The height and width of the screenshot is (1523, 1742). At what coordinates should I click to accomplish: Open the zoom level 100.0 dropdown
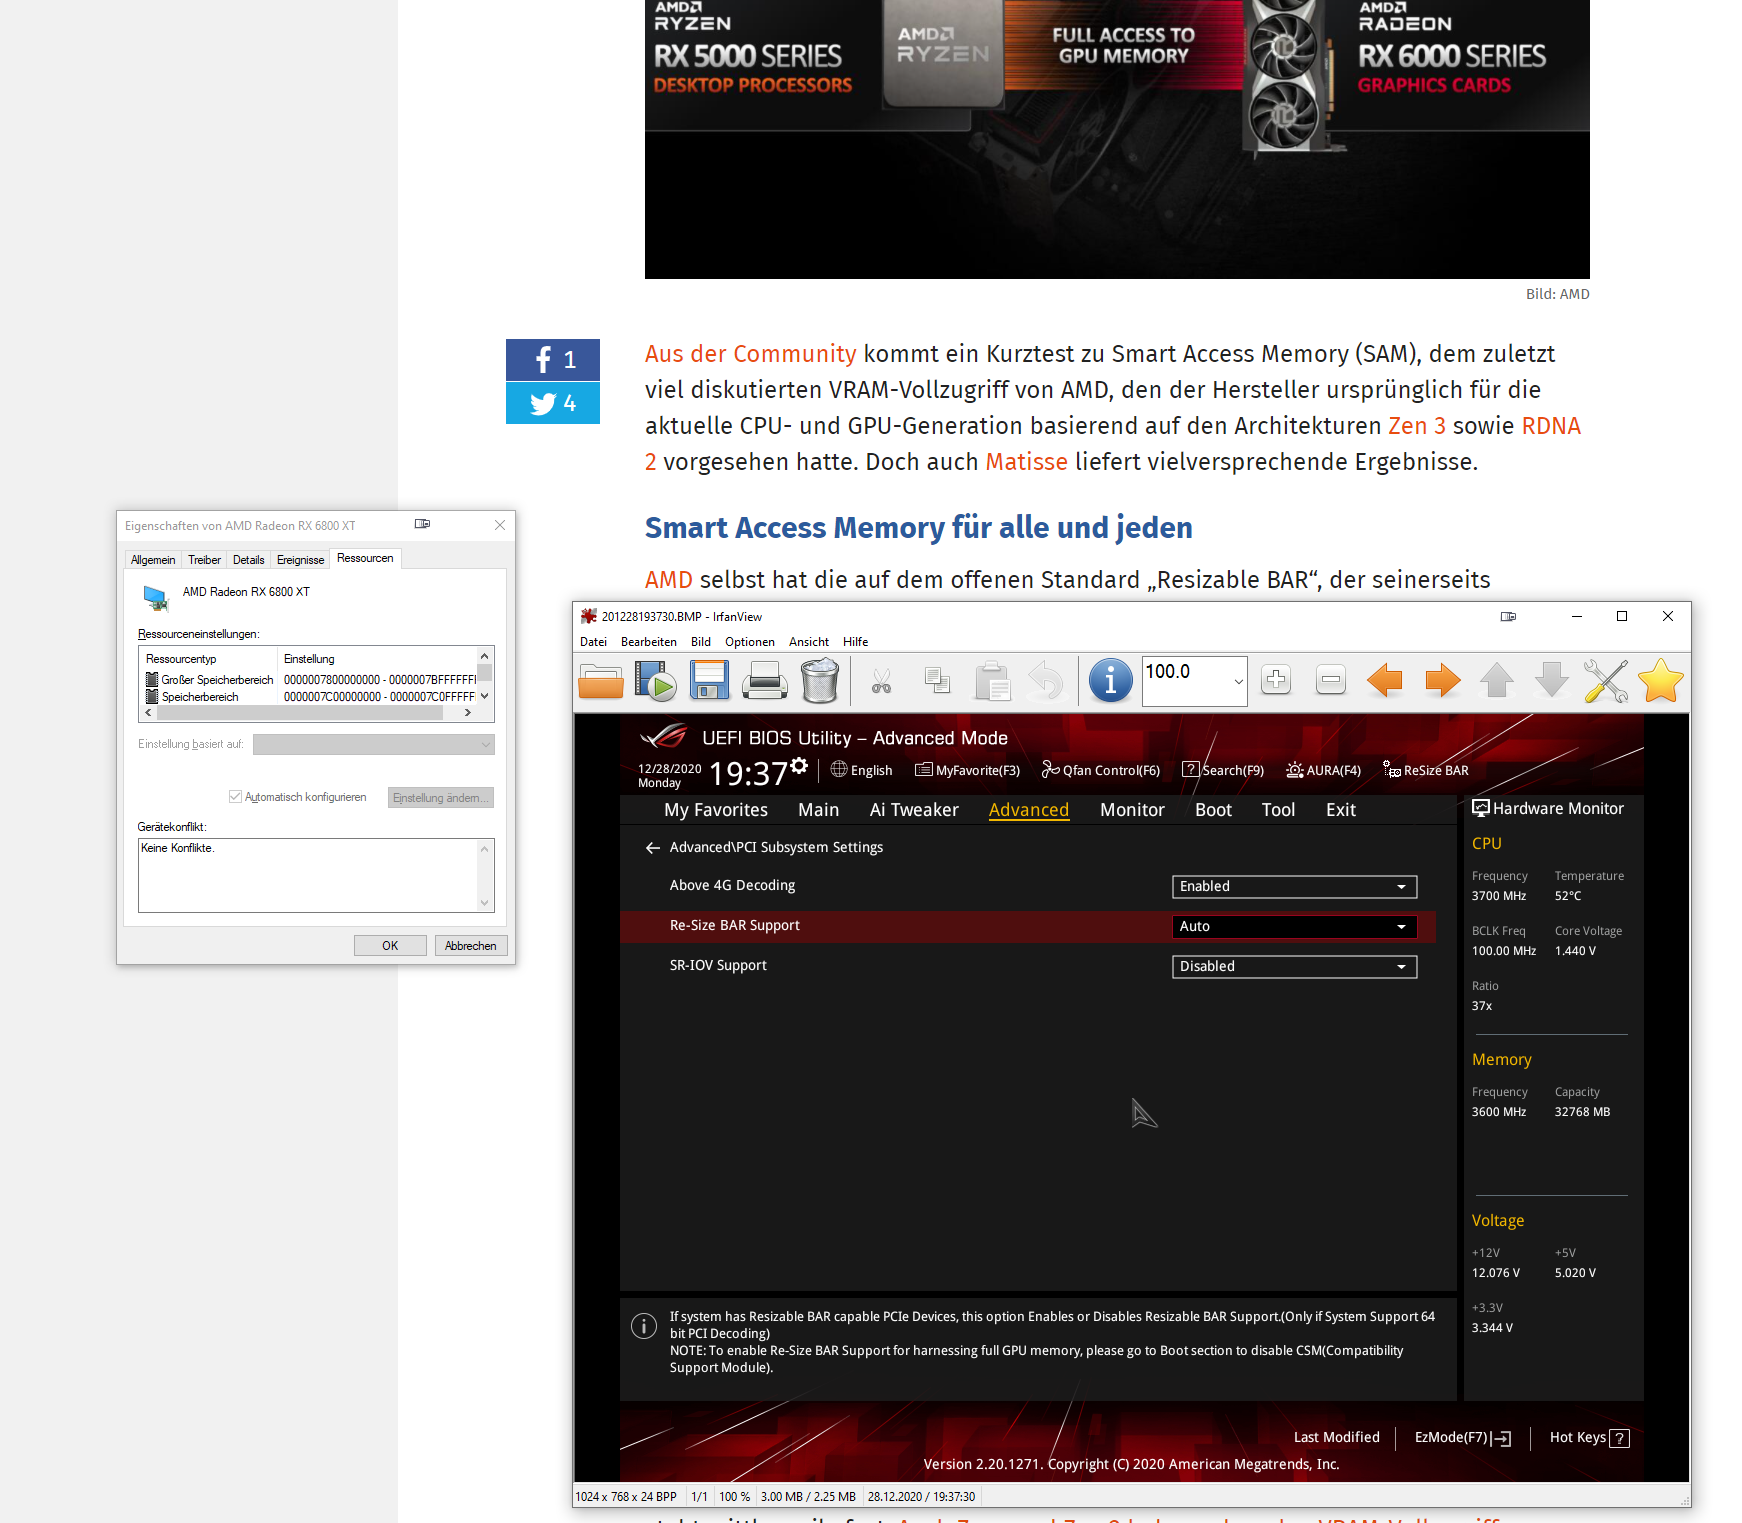tap(1239, 681)
